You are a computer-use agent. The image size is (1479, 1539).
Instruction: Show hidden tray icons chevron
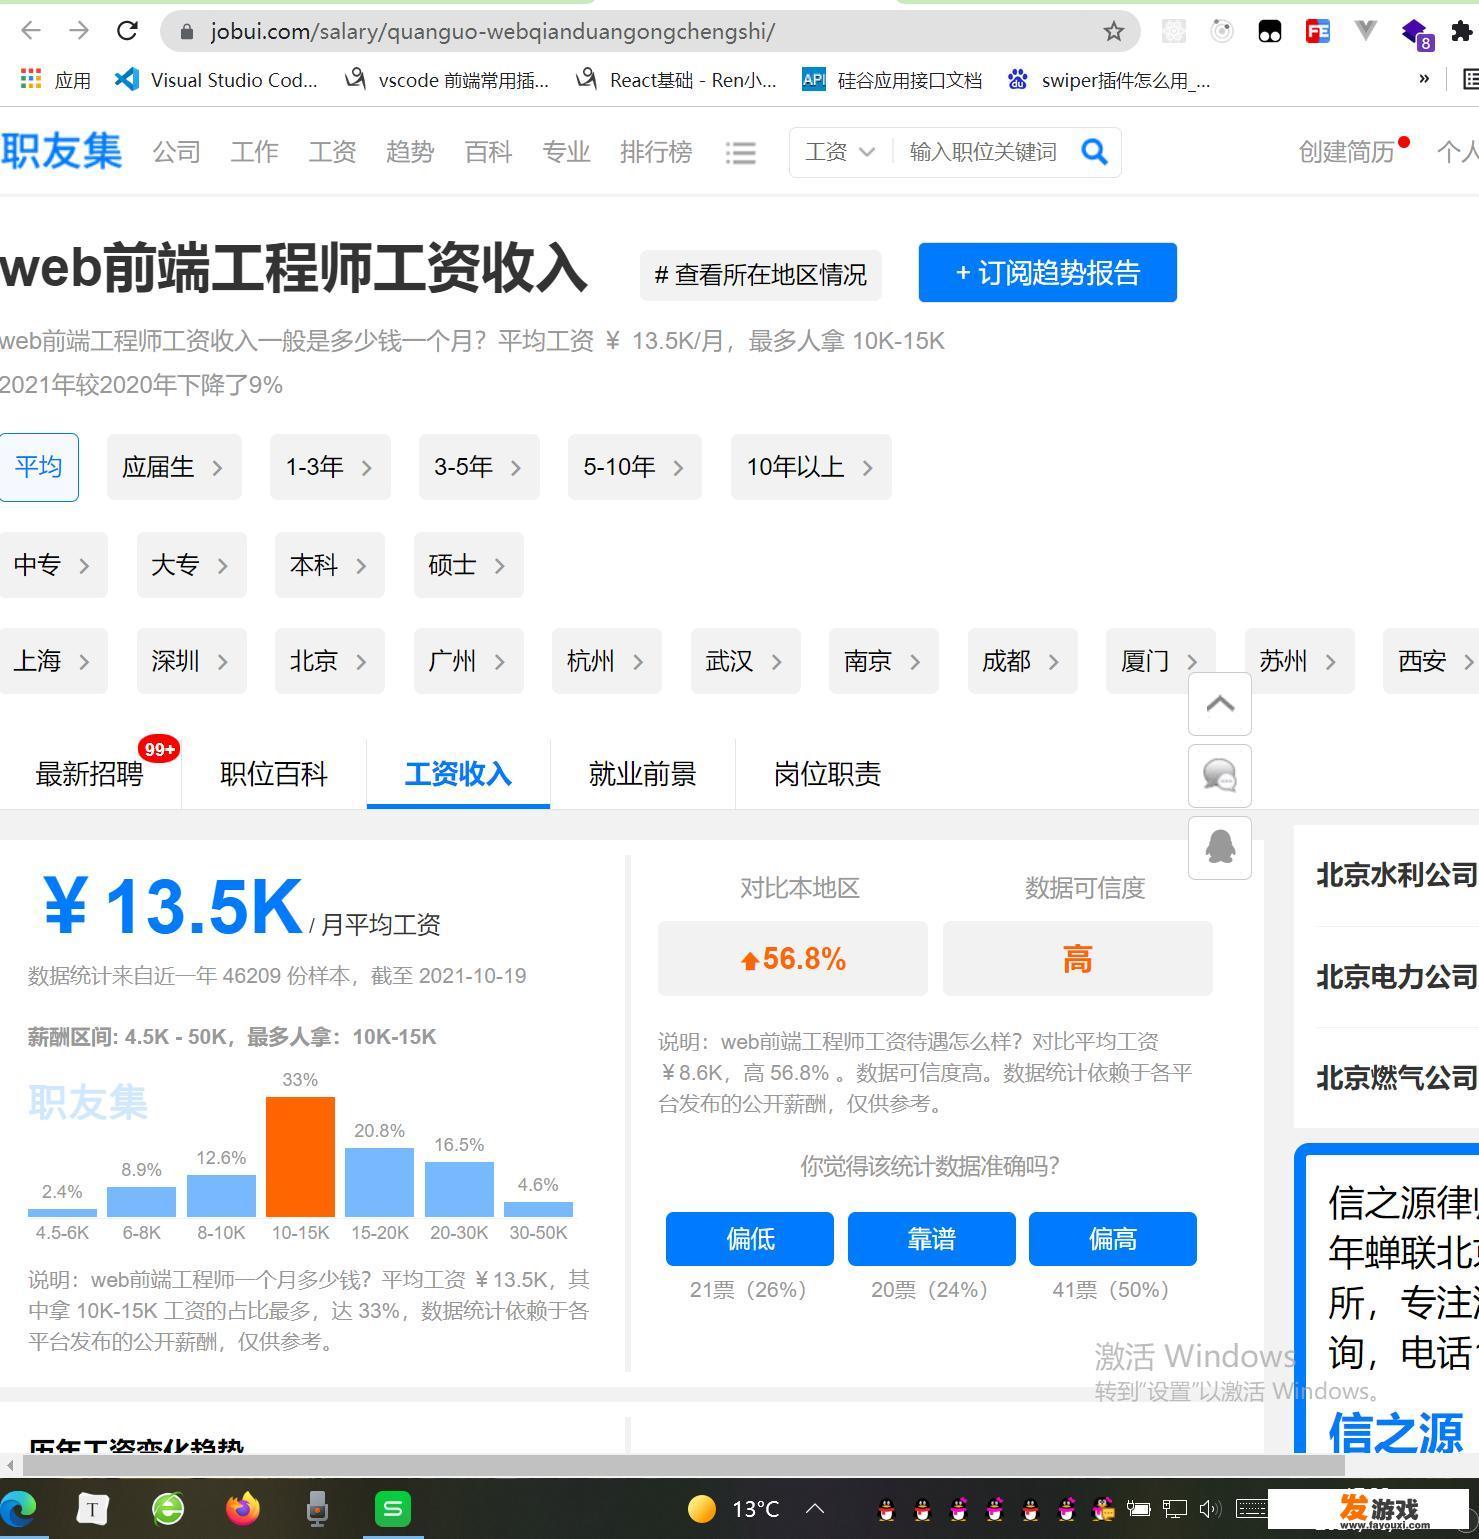click(815, 1508)
